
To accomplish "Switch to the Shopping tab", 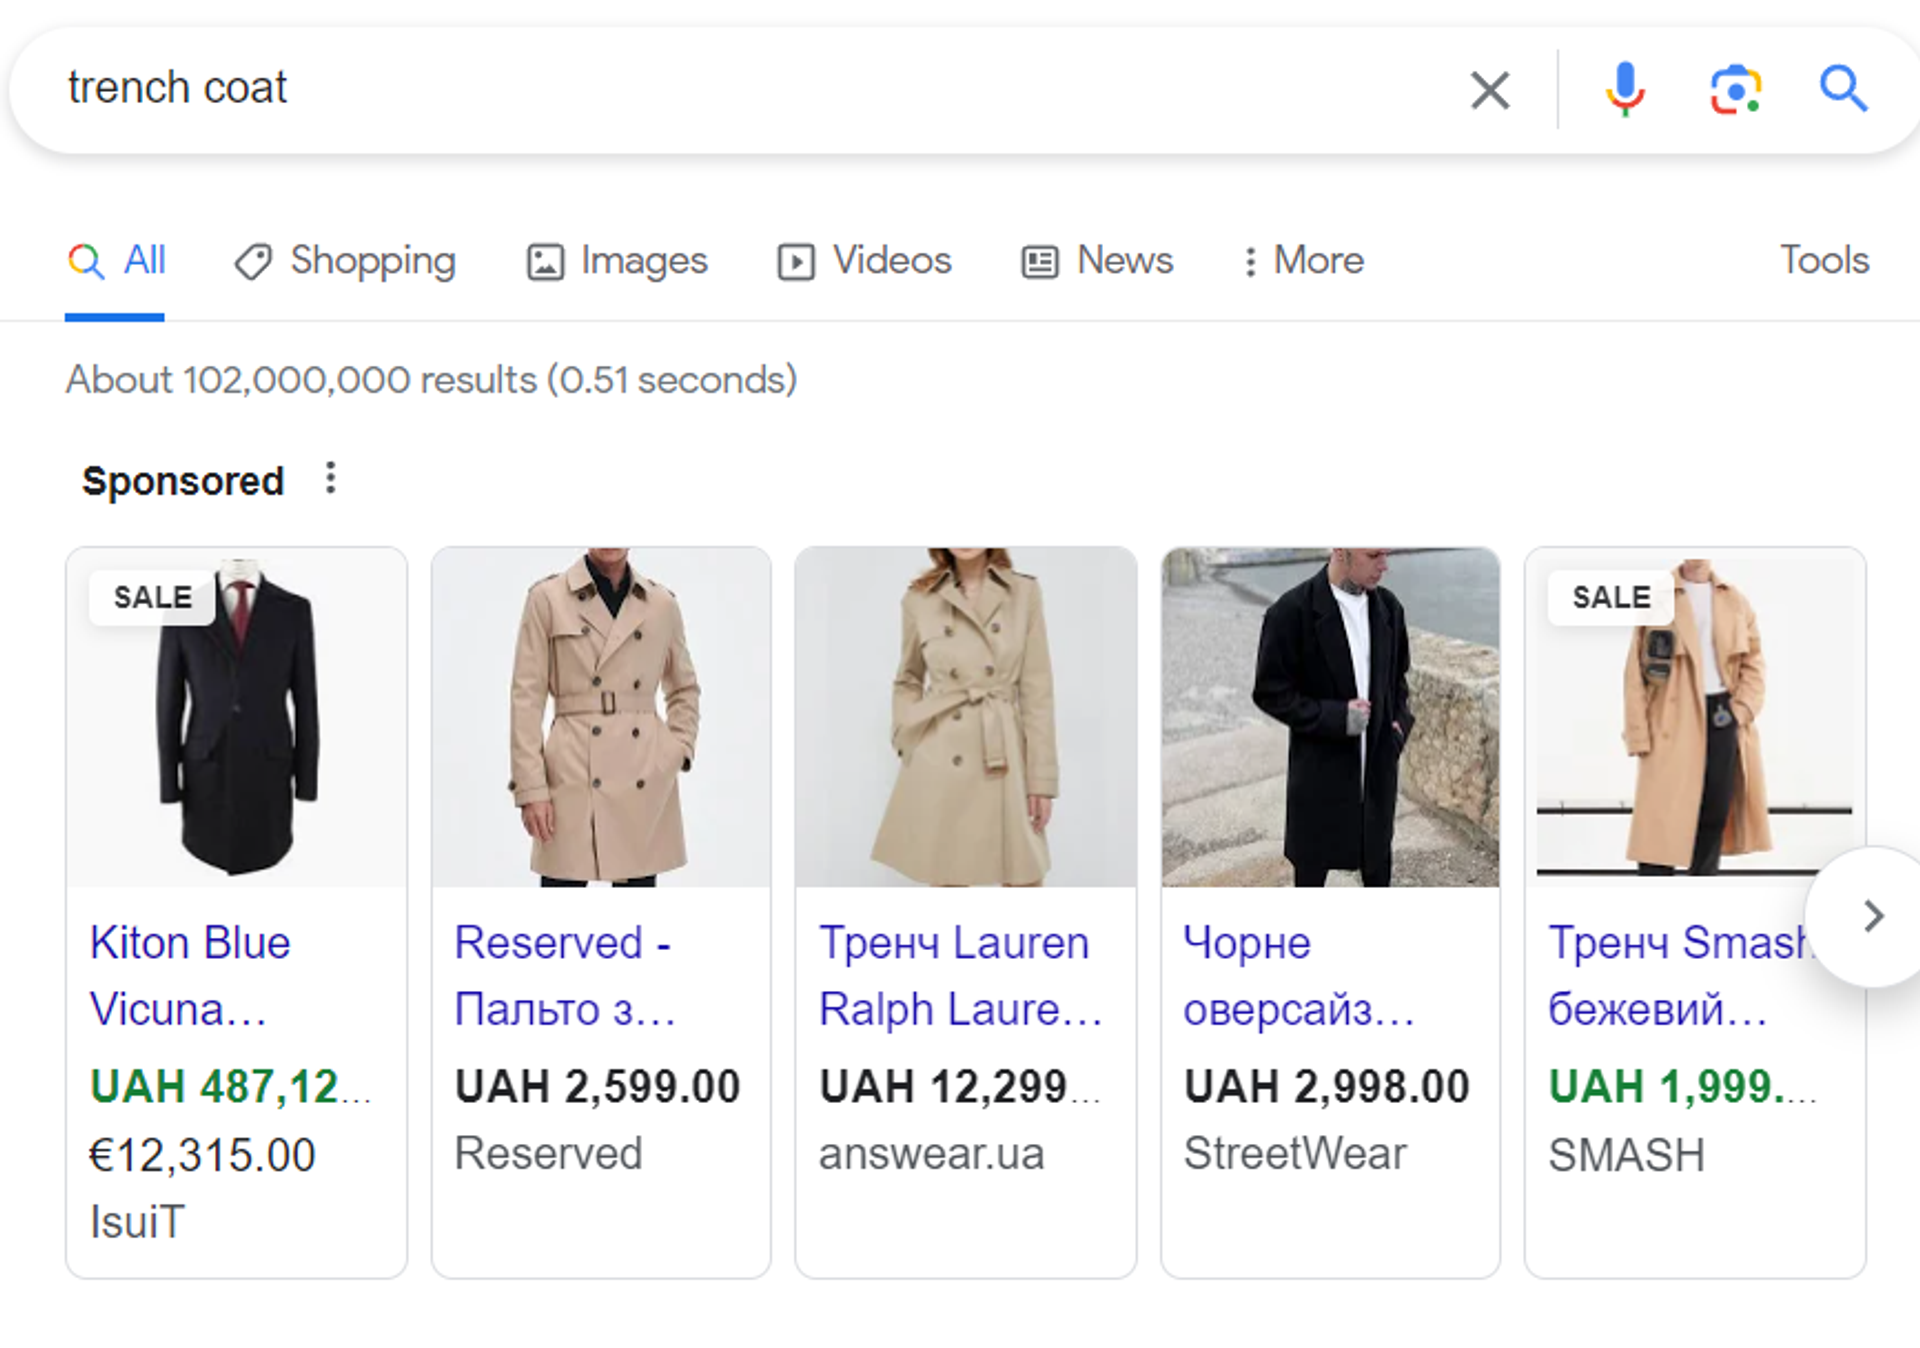I will tap(345, 261).
